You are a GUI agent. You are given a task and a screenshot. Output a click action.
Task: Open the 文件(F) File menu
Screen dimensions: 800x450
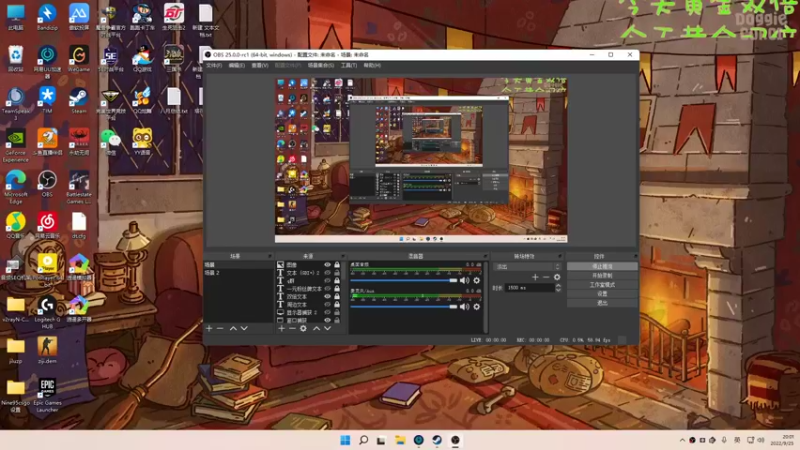pos(214,65)
